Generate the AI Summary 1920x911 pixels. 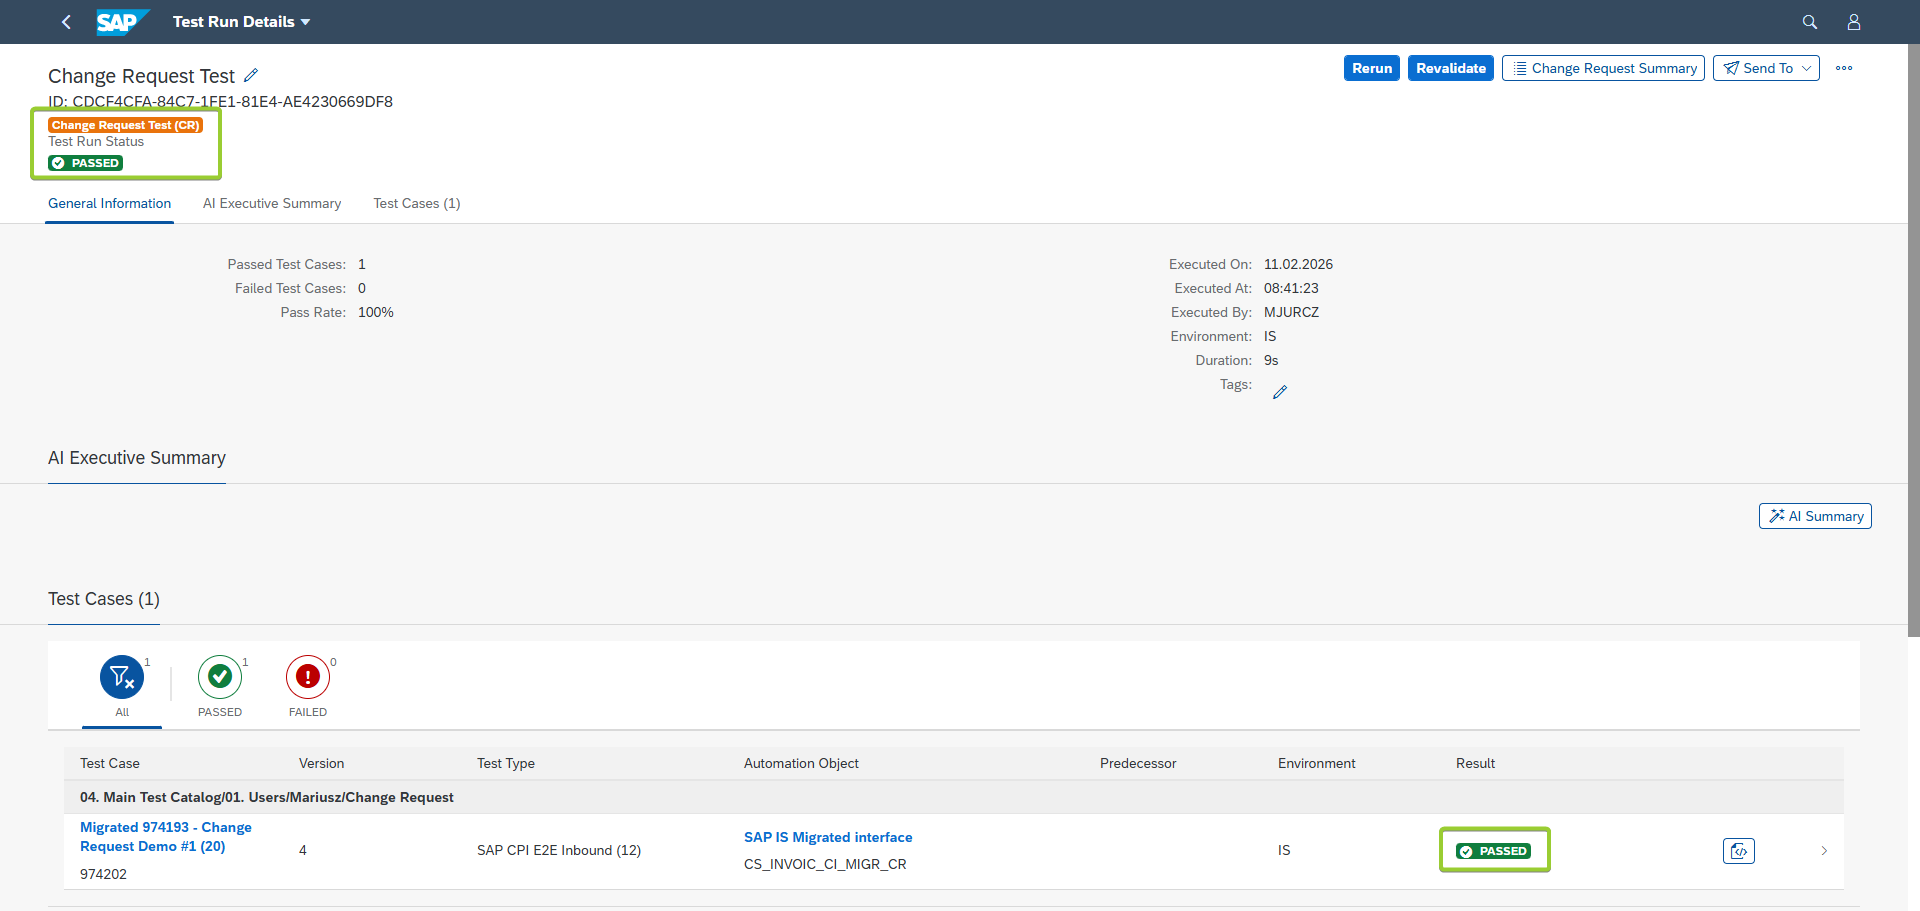coord(1815,516)
